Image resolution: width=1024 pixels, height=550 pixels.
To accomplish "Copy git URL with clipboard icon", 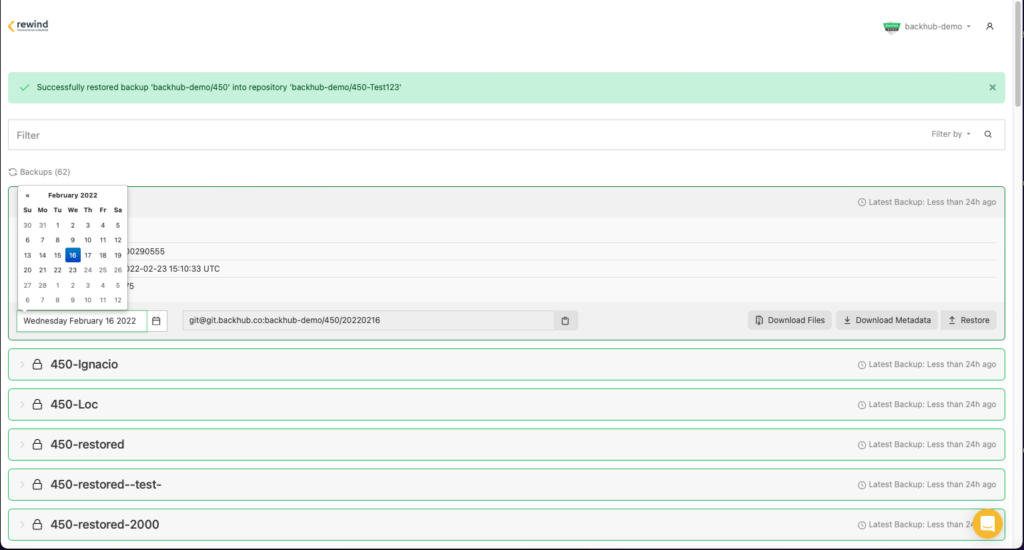I will [566, 321].
